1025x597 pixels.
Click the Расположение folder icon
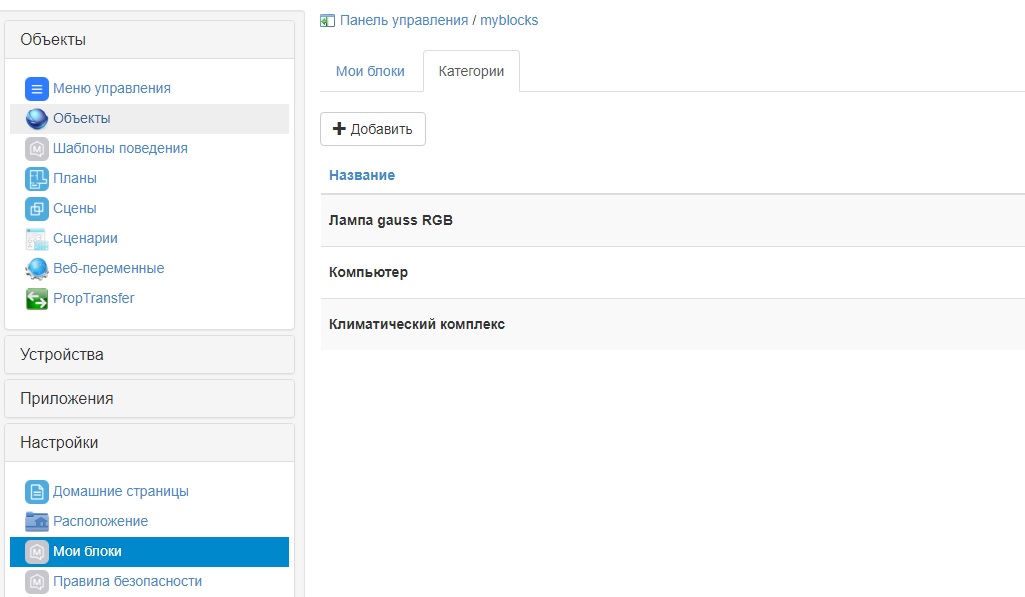(x=37, y=521)
